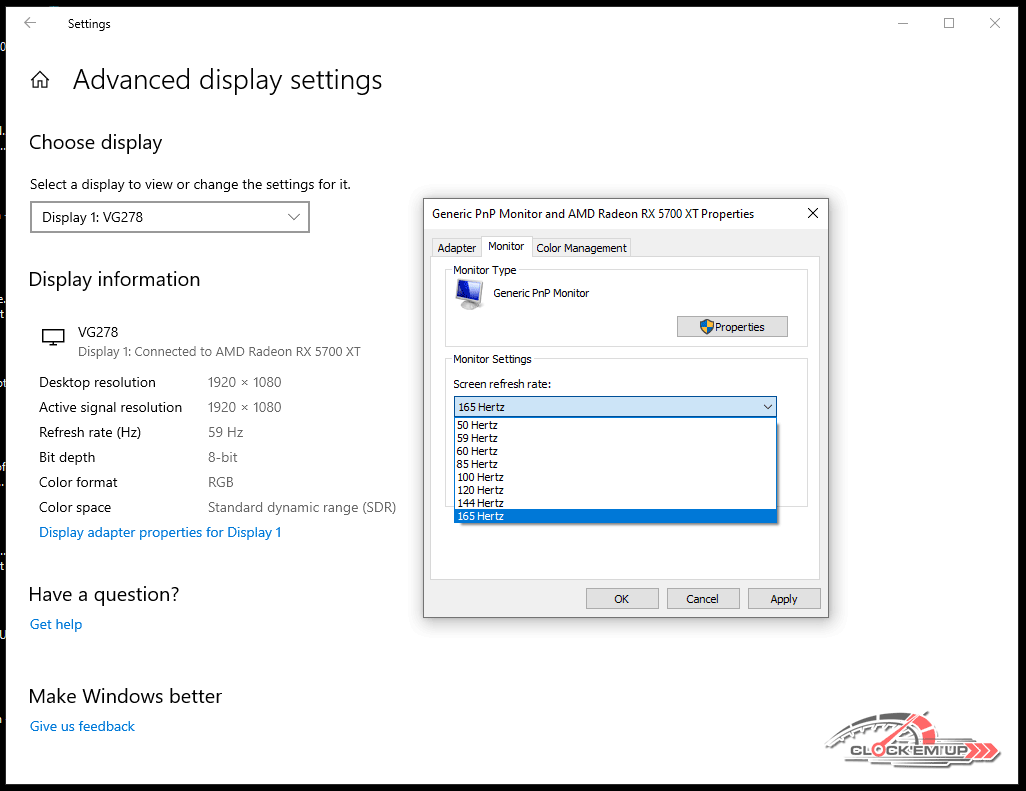Pick the 165 Hertz list option
The width and height of the screenshot is (1026, 791).
480,516
